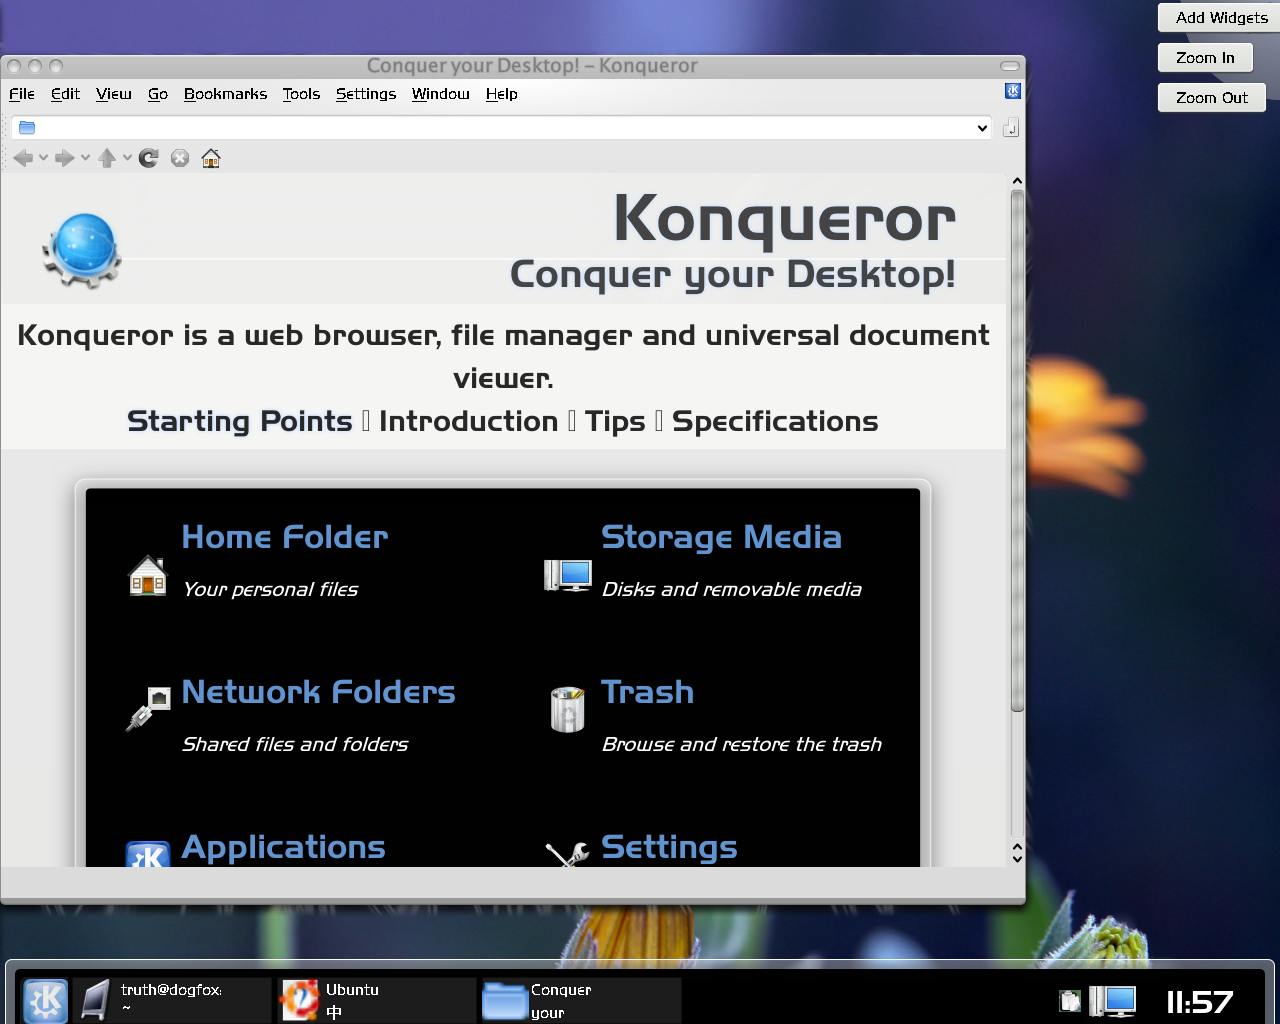This screenshot has width=1280, height=1024.
Task: Open the Up directory dropdown arrow
Action: 127,158
